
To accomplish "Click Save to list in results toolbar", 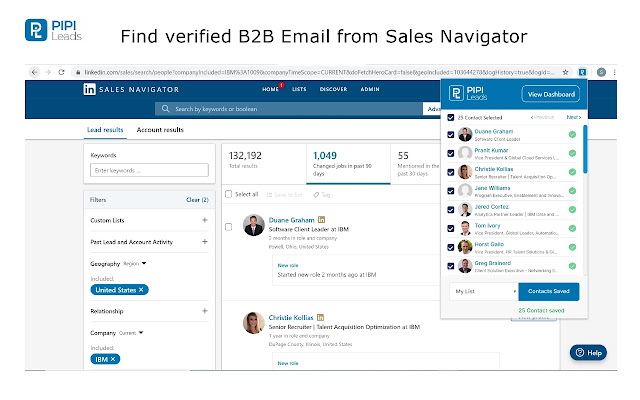I will point(284,195).
